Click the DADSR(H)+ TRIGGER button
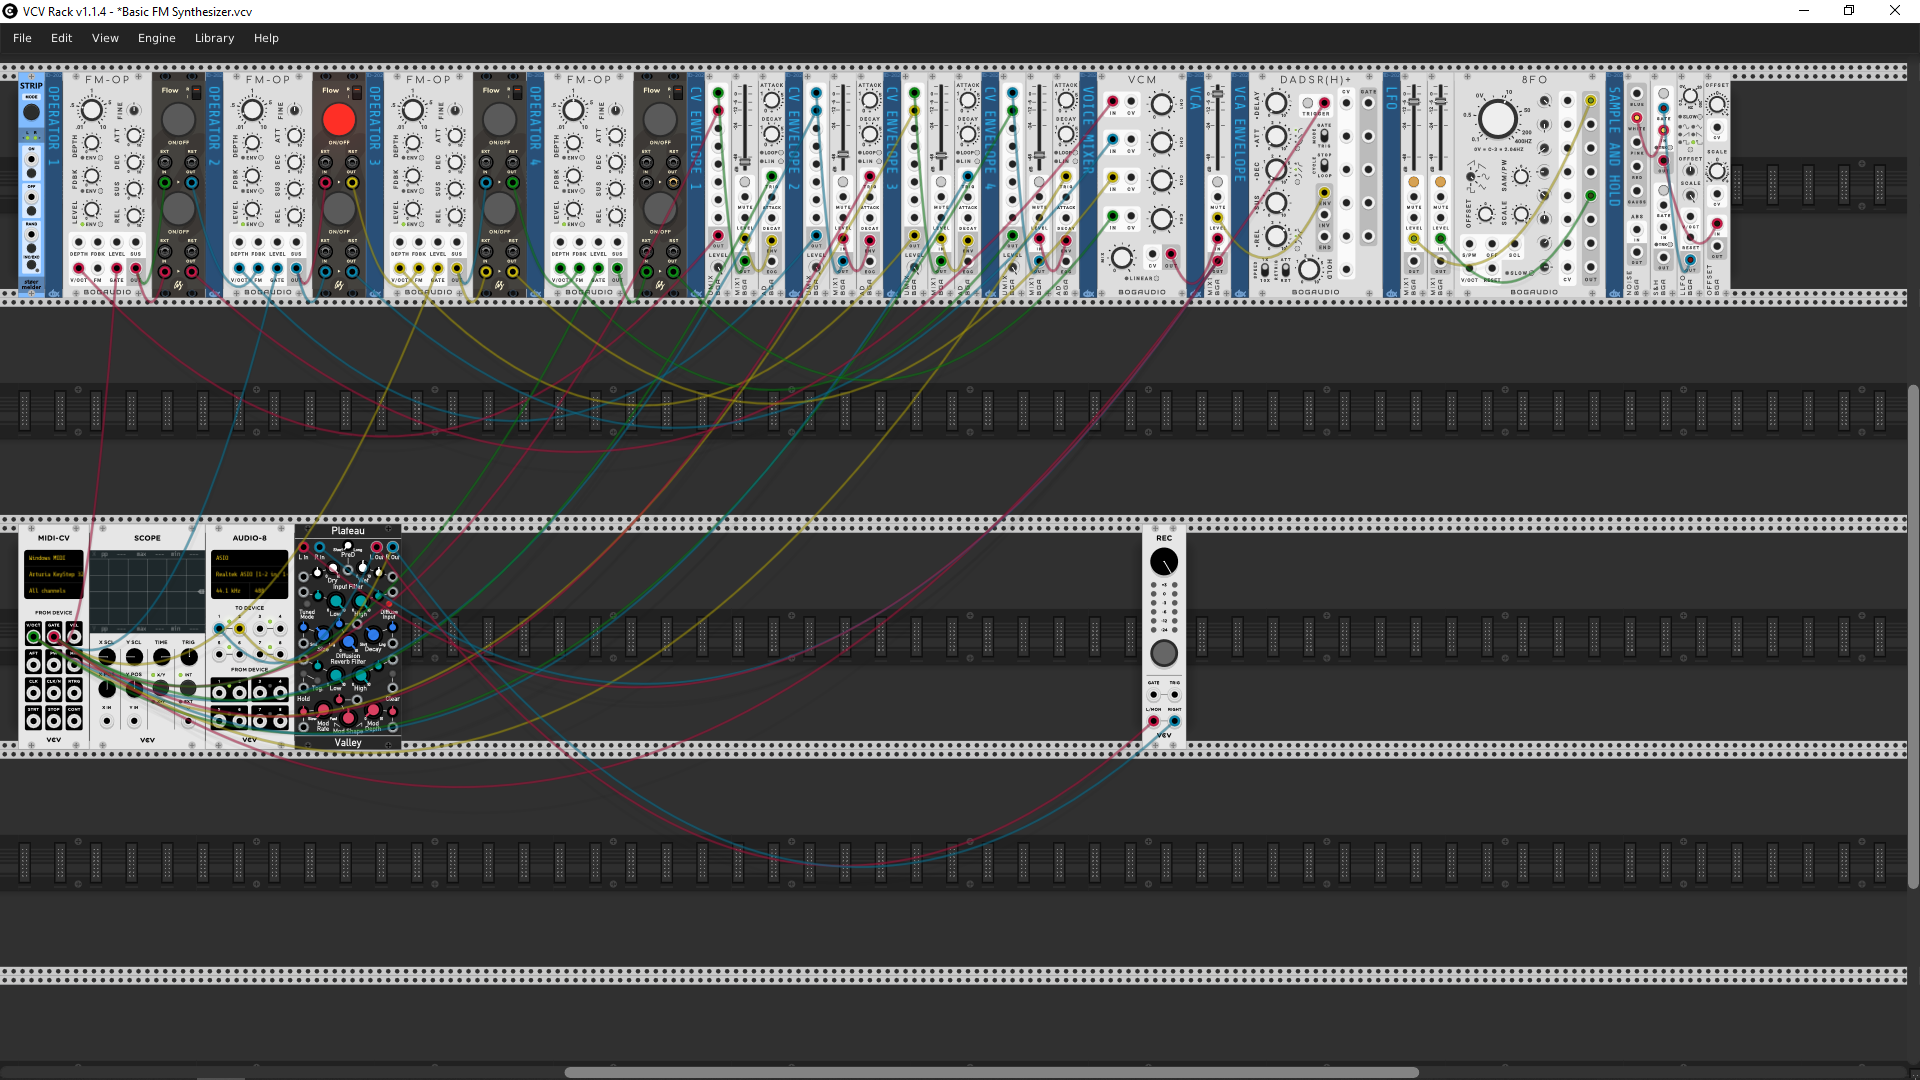The width and height of the screenshot is (1920, 1080). pos(1308,103)
